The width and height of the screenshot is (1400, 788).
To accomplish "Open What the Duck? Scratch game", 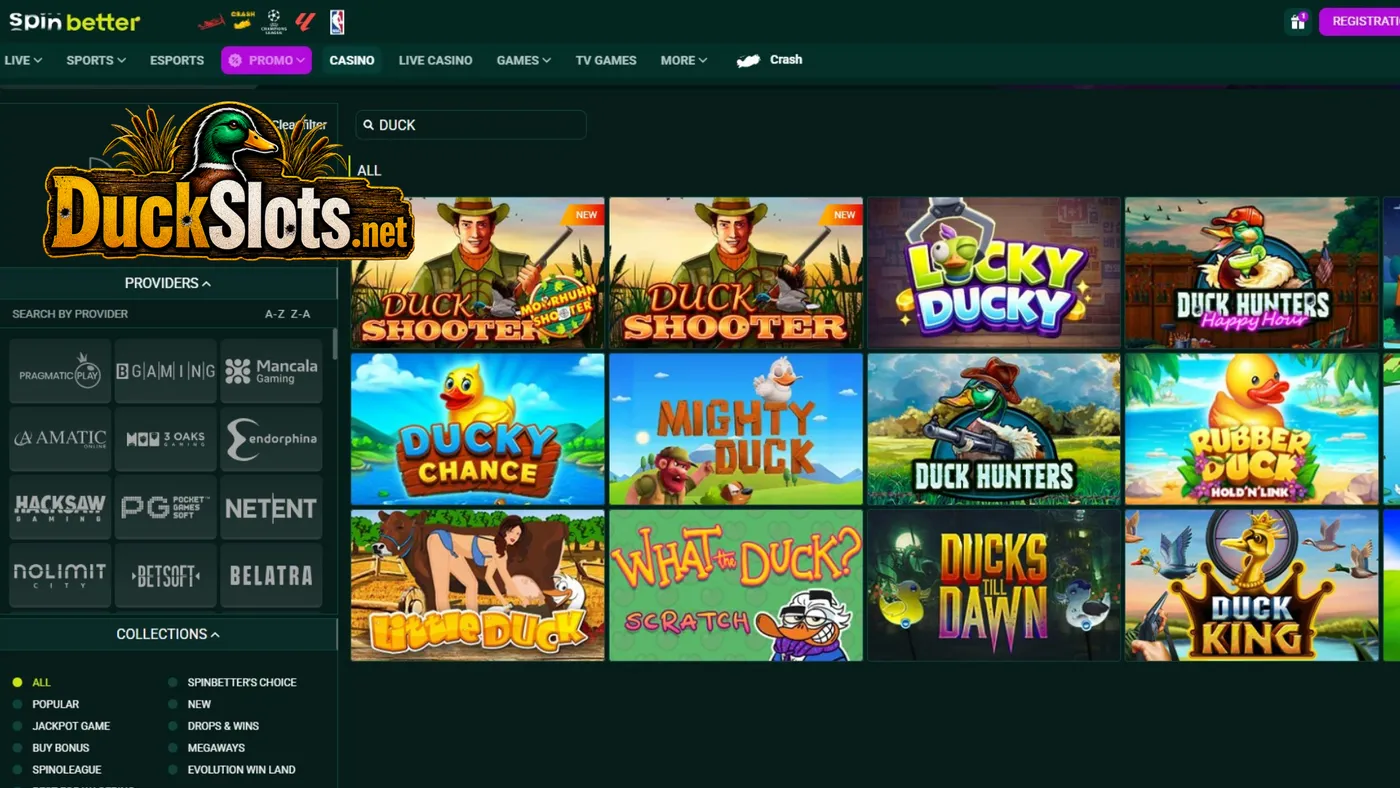I will click(736, 585).
